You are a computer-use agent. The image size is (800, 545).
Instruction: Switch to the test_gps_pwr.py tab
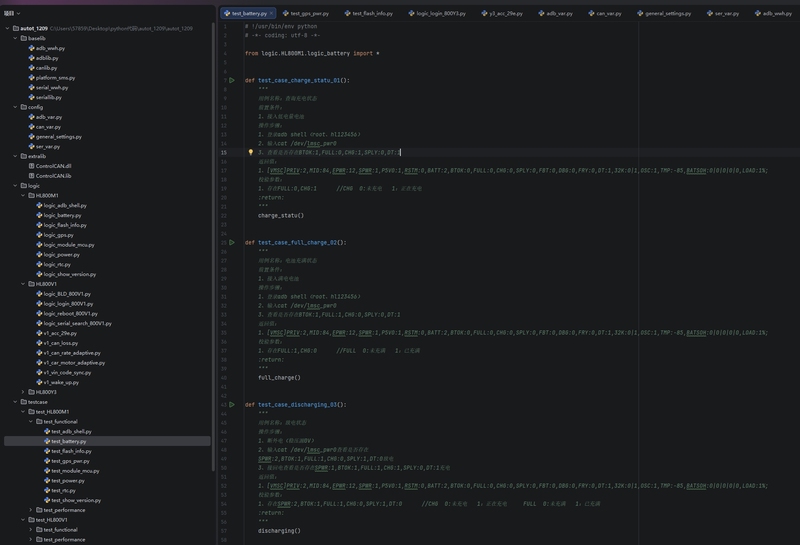(312, 14)
